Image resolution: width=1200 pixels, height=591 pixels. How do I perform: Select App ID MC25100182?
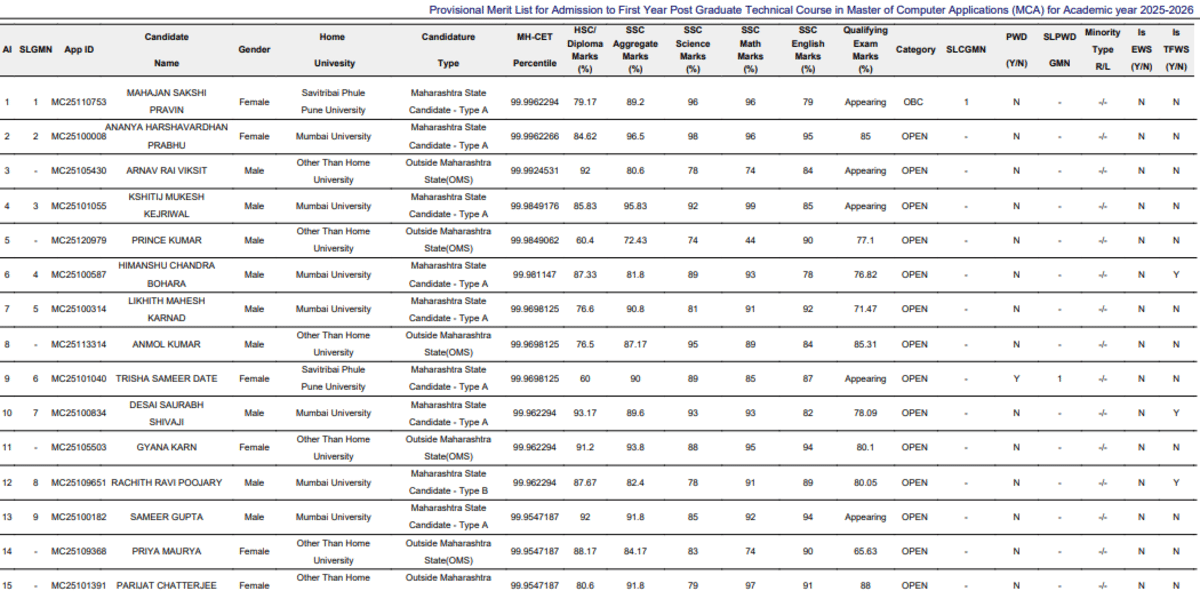[79, 517]
